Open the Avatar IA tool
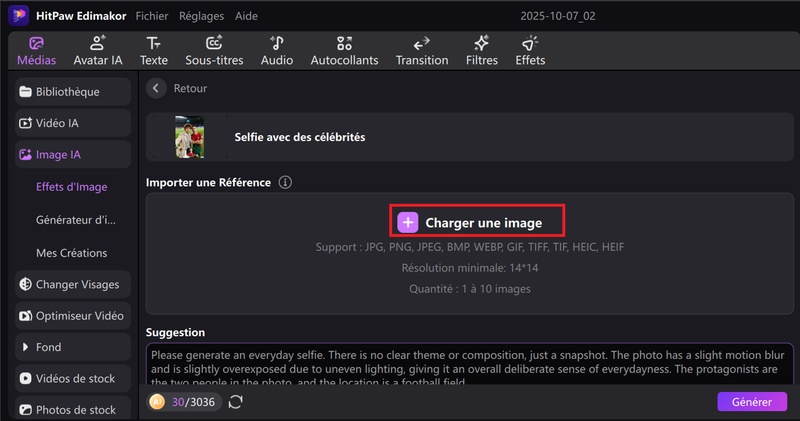The image size is (800, 421). coord(98,51)
